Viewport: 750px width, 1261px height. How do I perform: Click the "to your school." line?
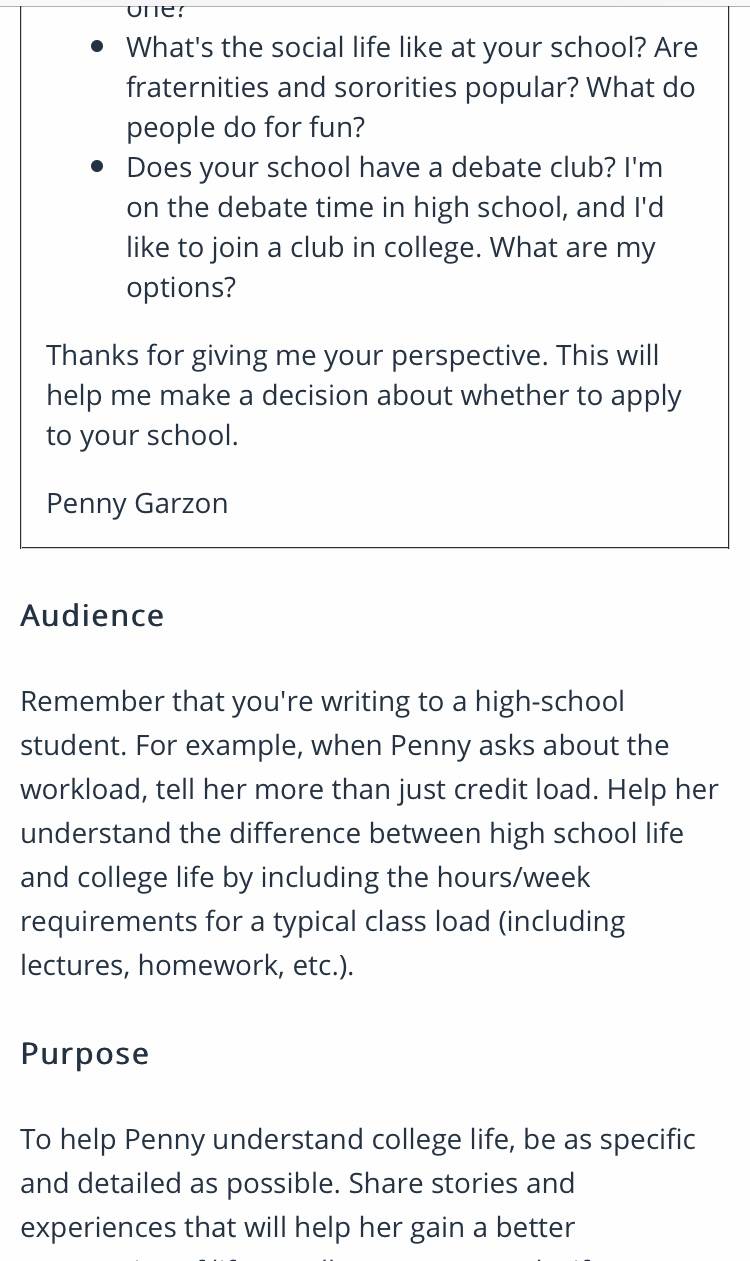[142, 436]
